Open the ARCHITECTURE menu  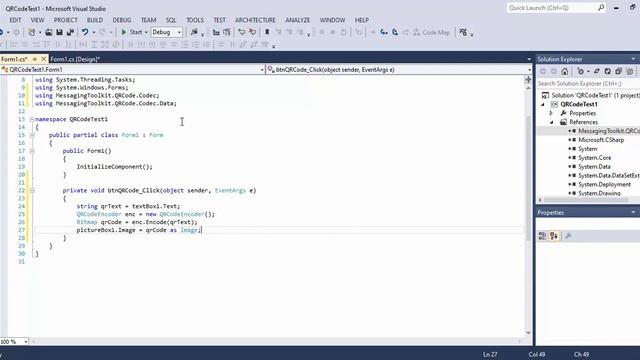(x=255, y=20)
